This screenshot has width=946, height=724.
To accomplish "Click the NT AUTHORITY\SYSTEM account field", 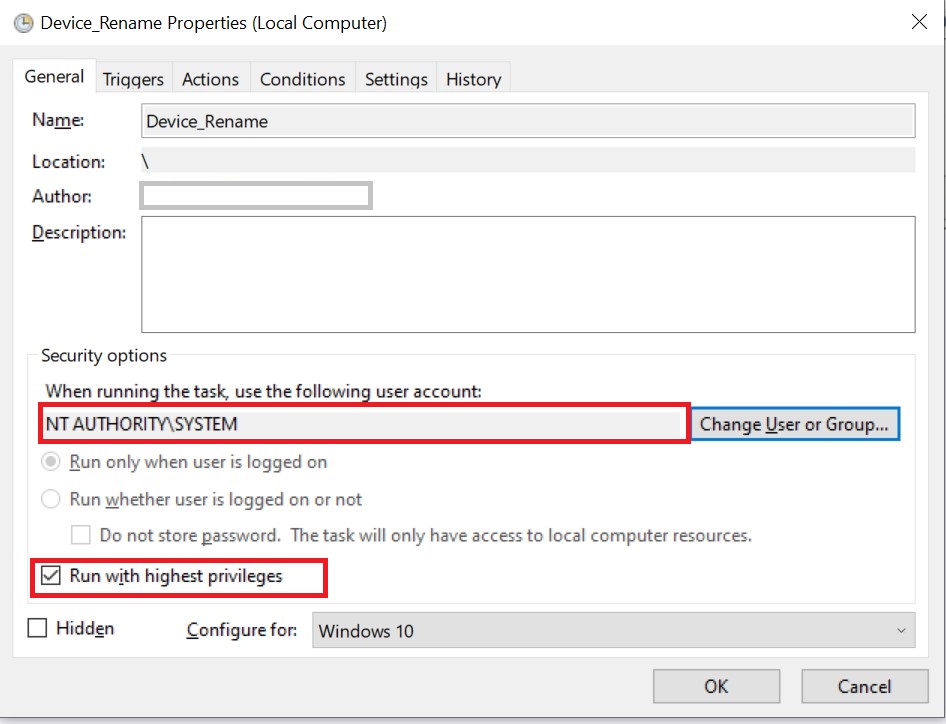I will point(360,424).
